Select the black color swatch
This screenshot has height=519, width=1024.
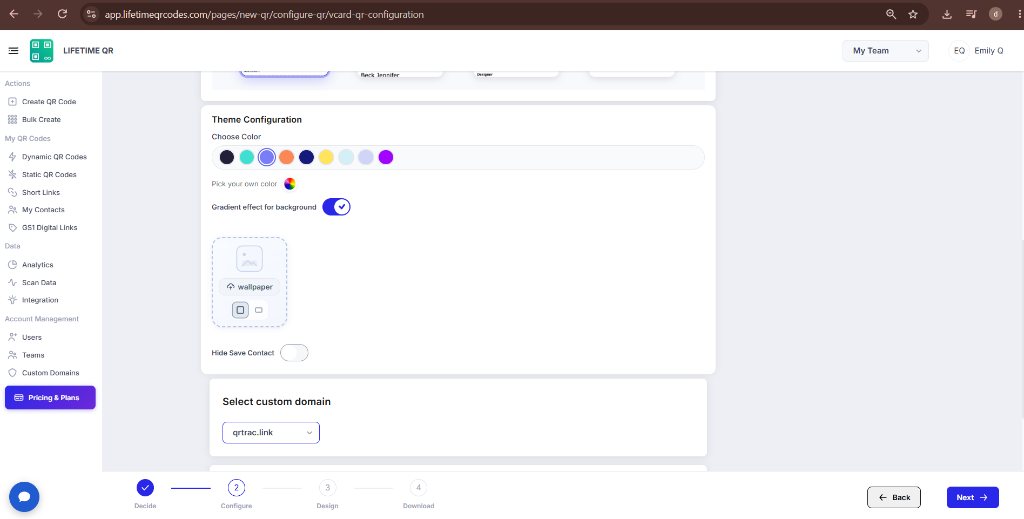(227, 157)
